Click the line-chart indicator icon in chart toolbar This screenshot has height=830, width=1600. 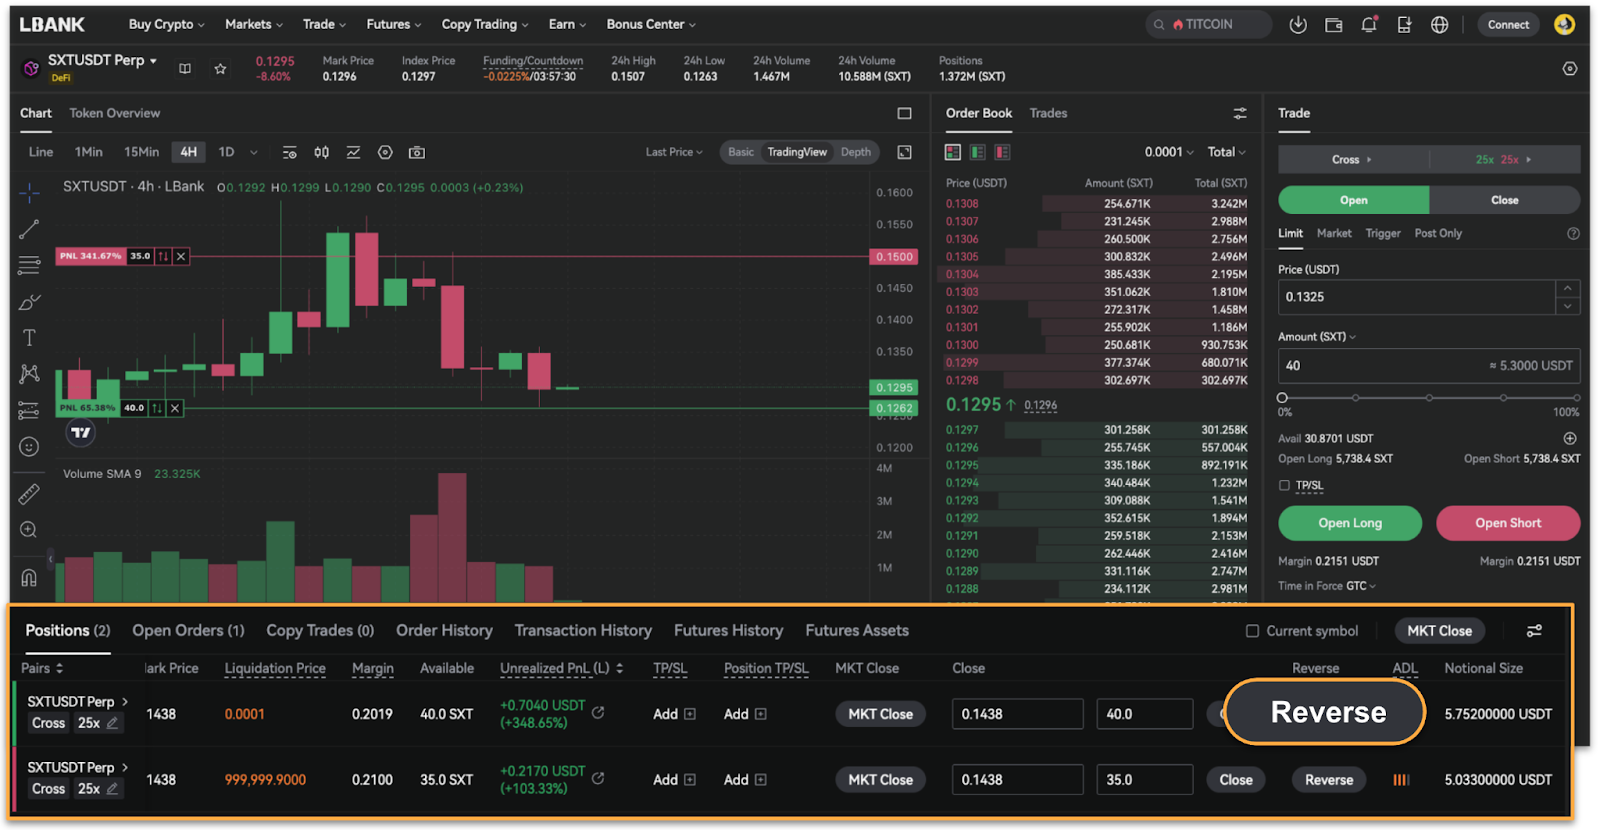(353, 152)
